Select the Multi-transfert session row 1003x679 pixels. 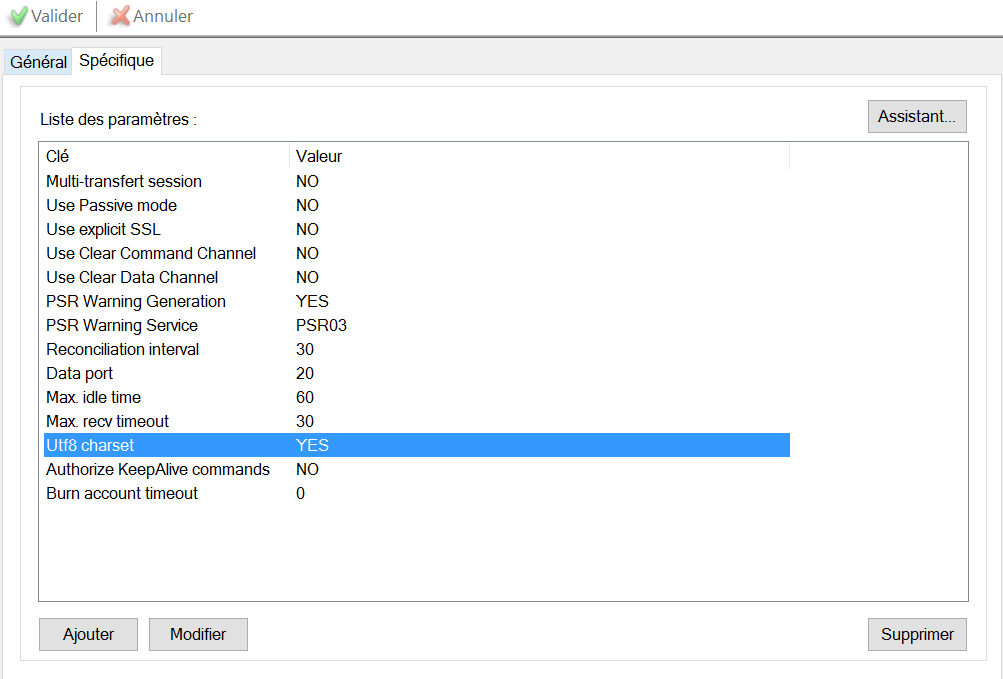point(124,182)
